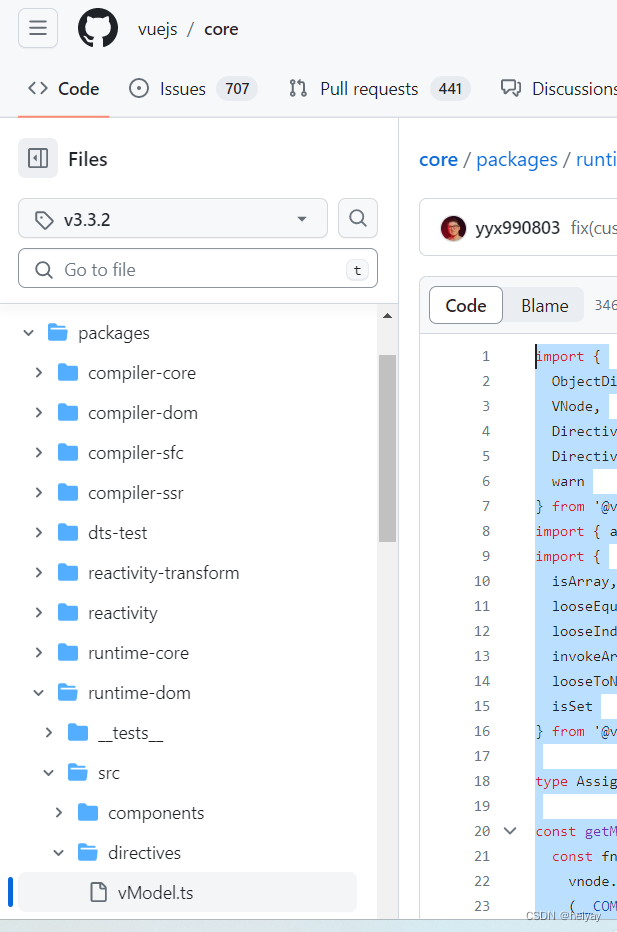Screen dimensions: 617x932
Task: Click the compiler-dom folder icon
Action: coord(68,413)
